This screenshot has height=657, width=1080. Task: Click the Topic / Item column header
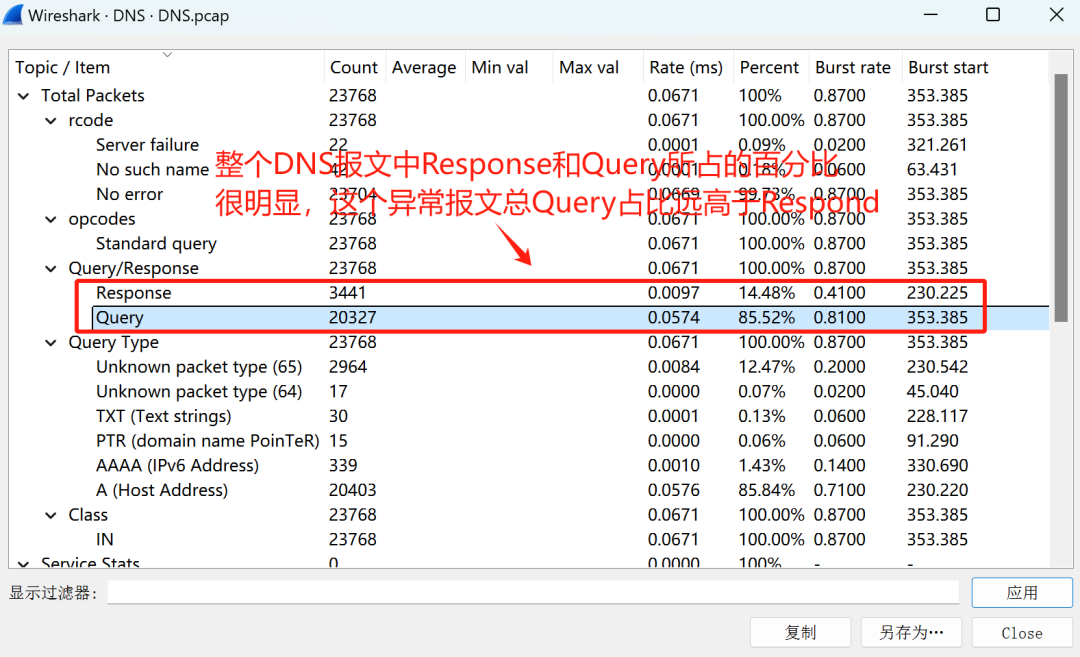(x=63, y=68)
